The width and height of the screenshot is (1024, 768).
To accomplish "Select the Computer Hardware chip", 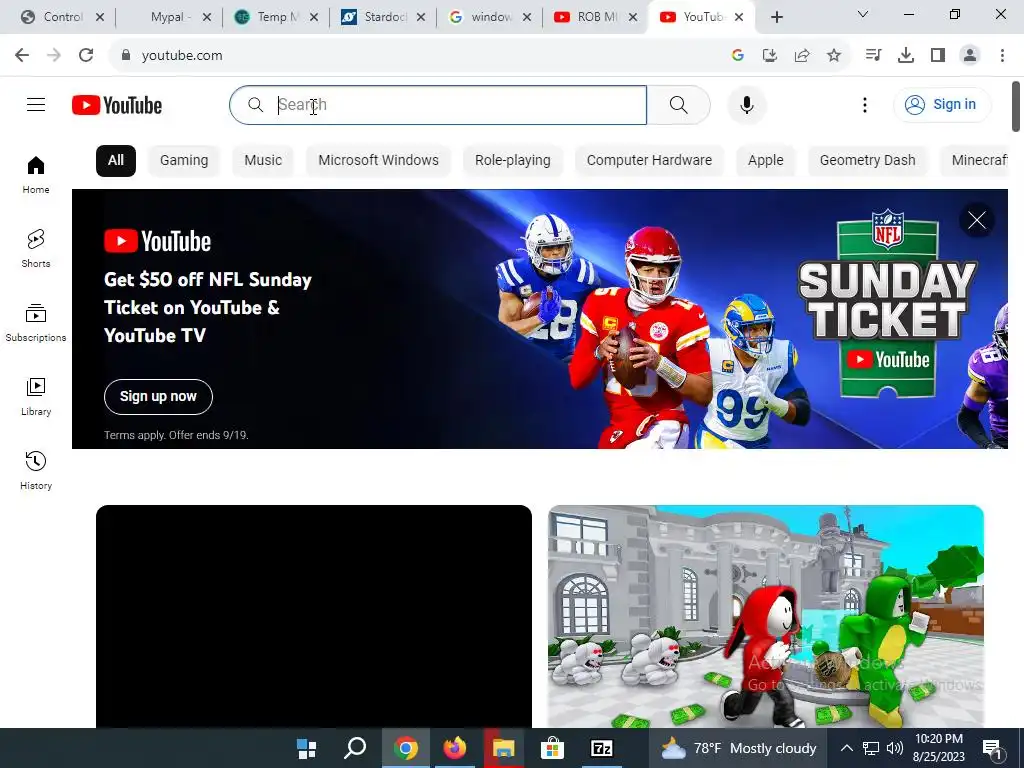I will [649, 161].
